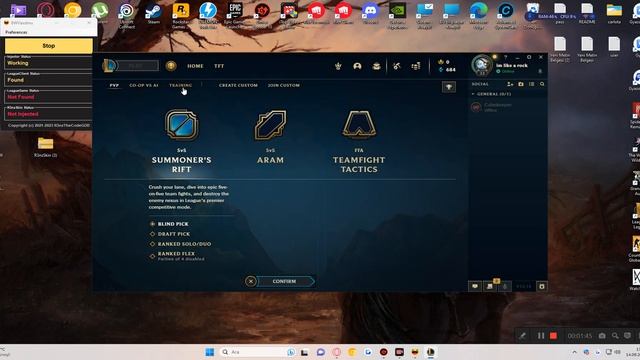Open the Join Custom tab
640x360 pixels.
coord(284,85)
